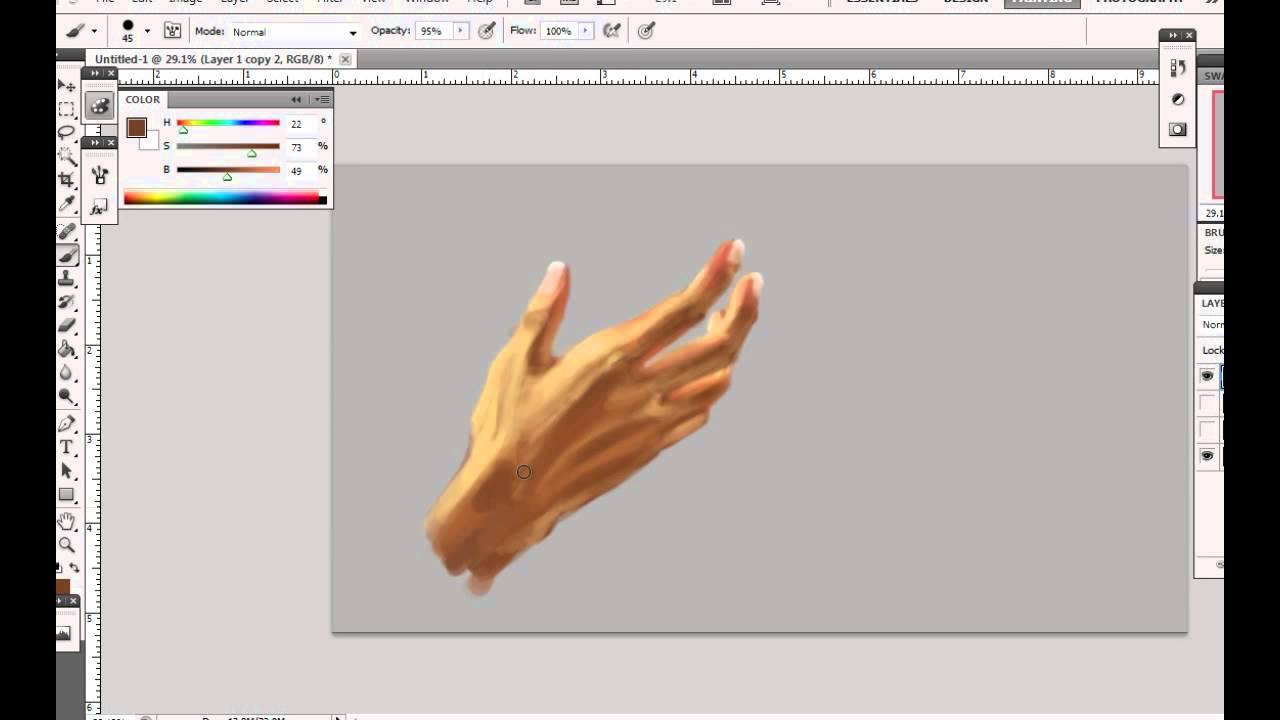1280x720 pixels.
Task: Click the saturation value field
Action: point(300,147)
